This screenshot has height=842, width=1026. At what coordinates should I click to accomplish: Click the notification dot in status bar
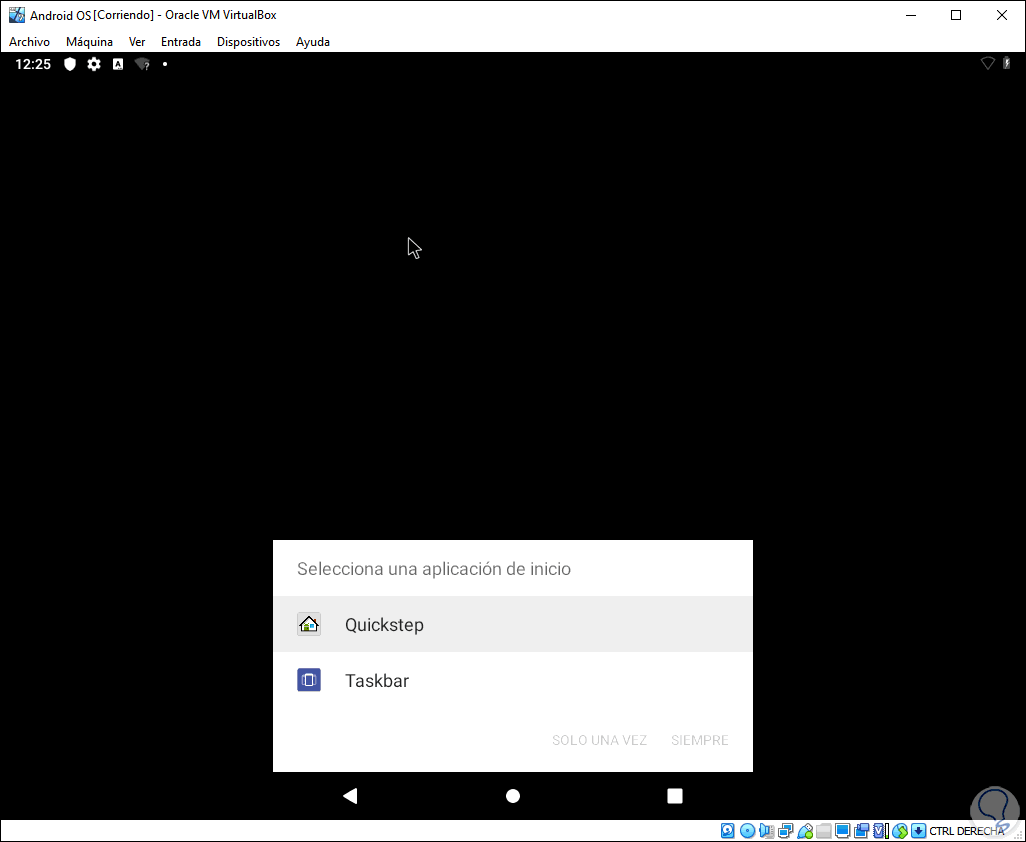pyautogui.click(x=165, y=64)
